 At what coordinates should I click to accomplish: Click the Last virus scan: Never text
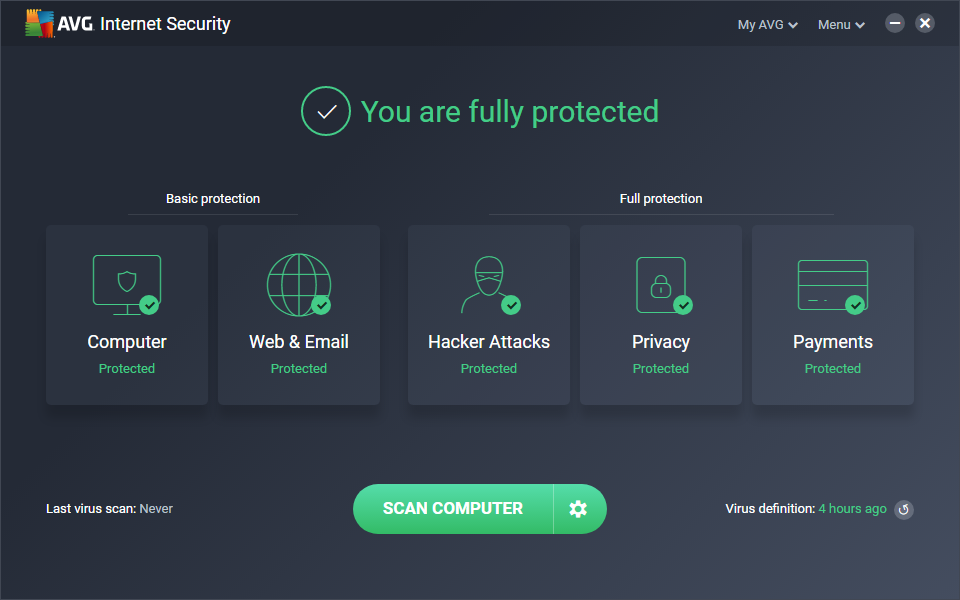tap(109, 508)
